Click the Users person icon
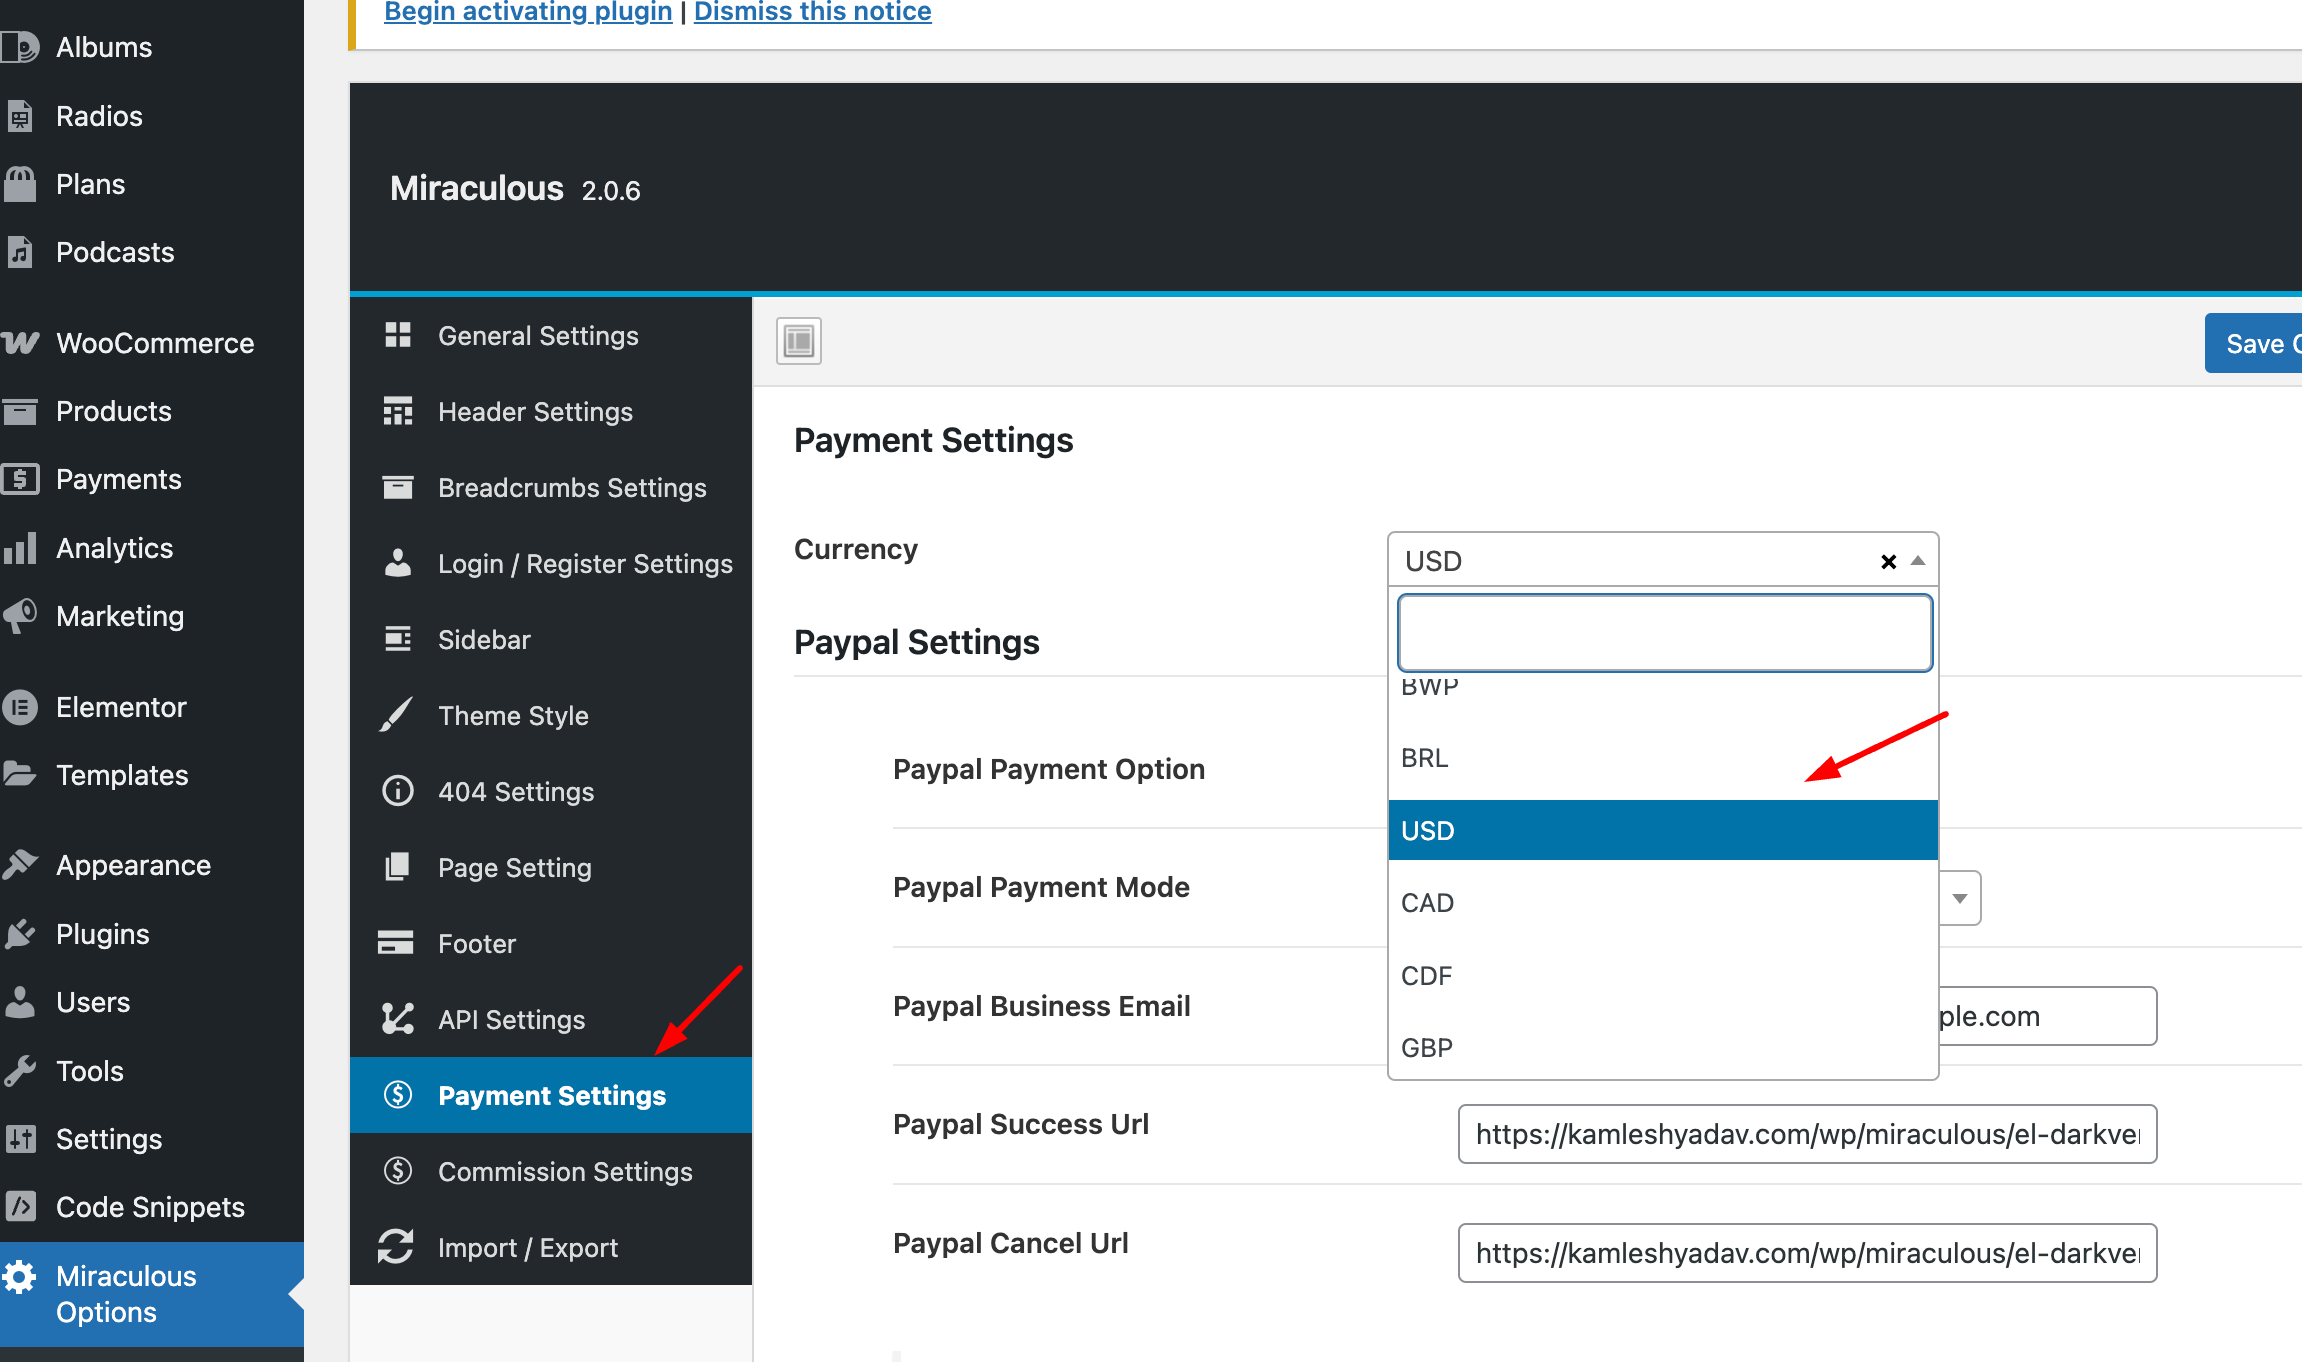2302x1362 pixels. pos(20,1002)
